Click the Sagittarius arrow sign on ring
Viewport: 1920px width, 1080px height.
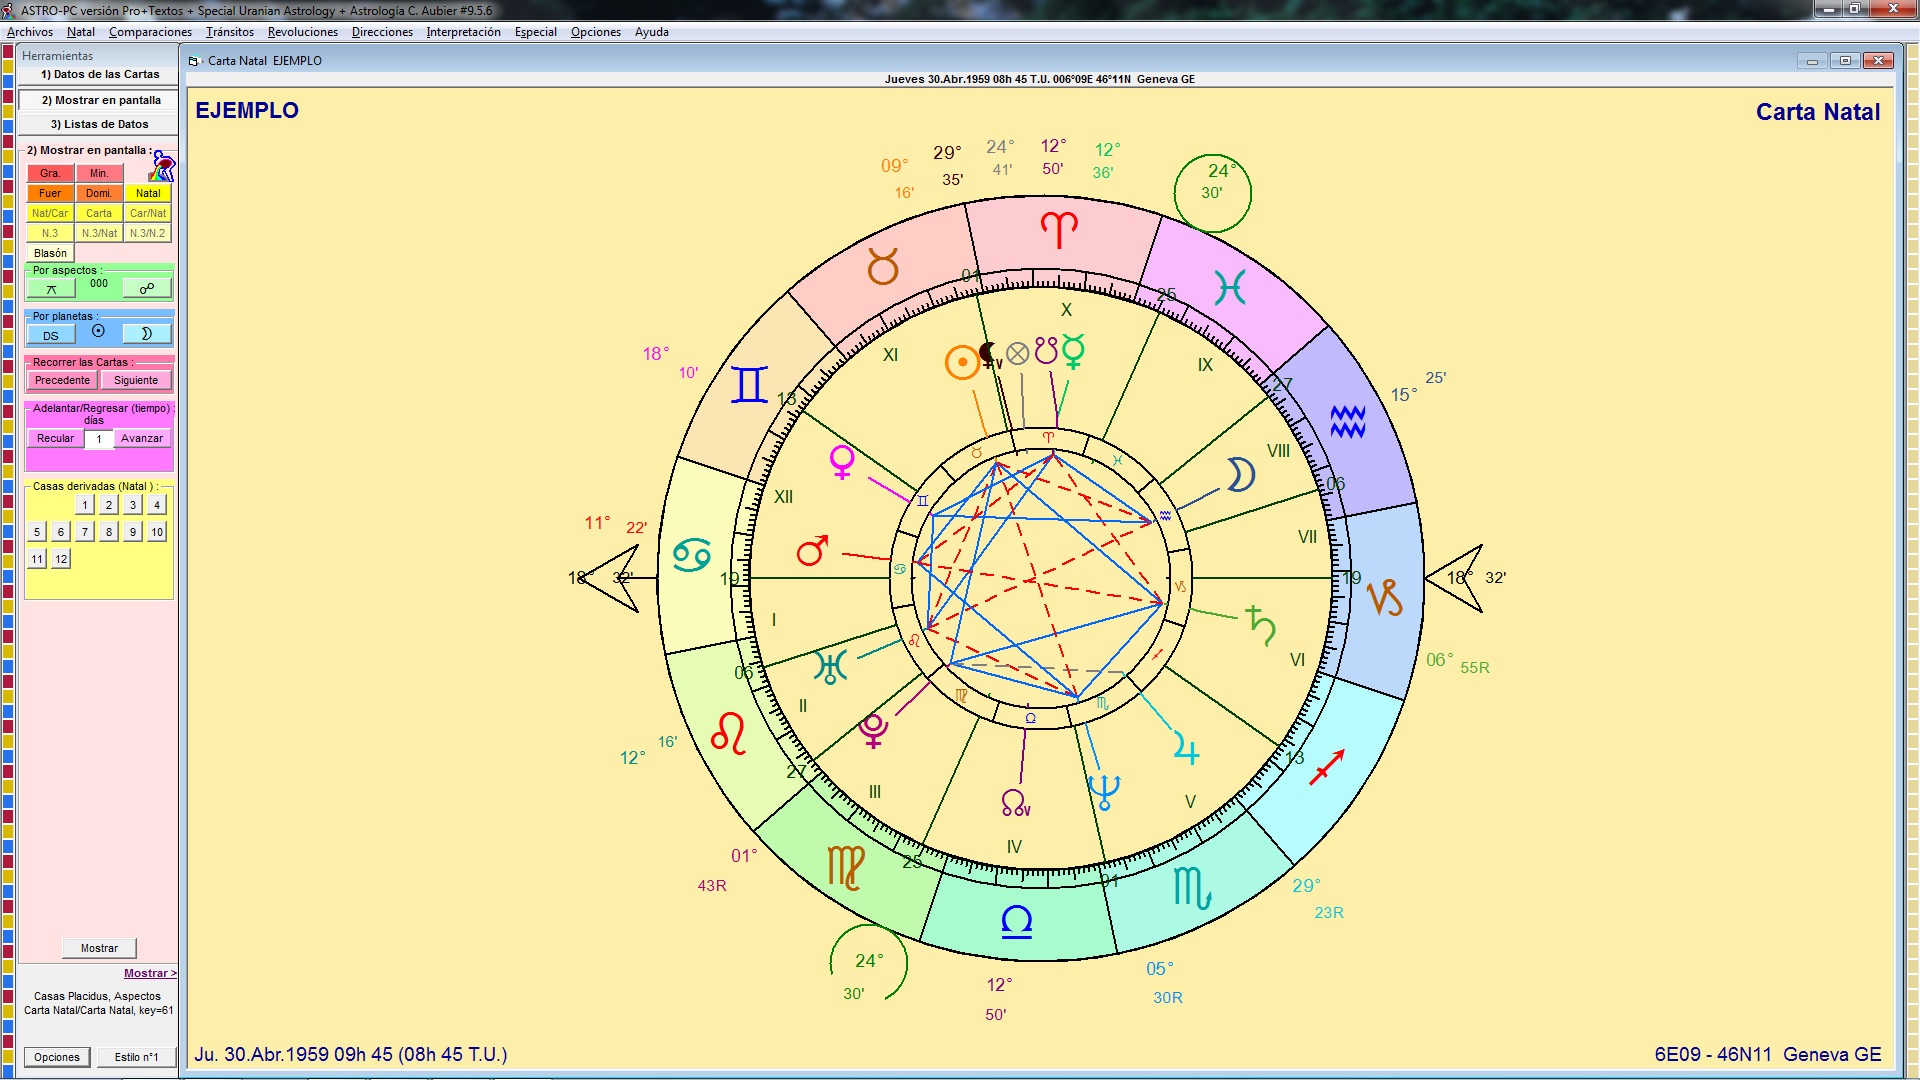click(1327, 766)
